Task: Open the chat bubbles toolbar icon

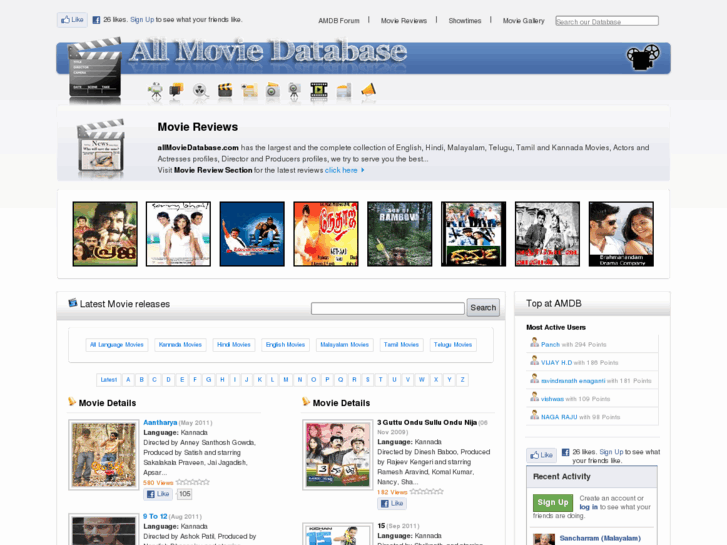Action: (176, 90)
